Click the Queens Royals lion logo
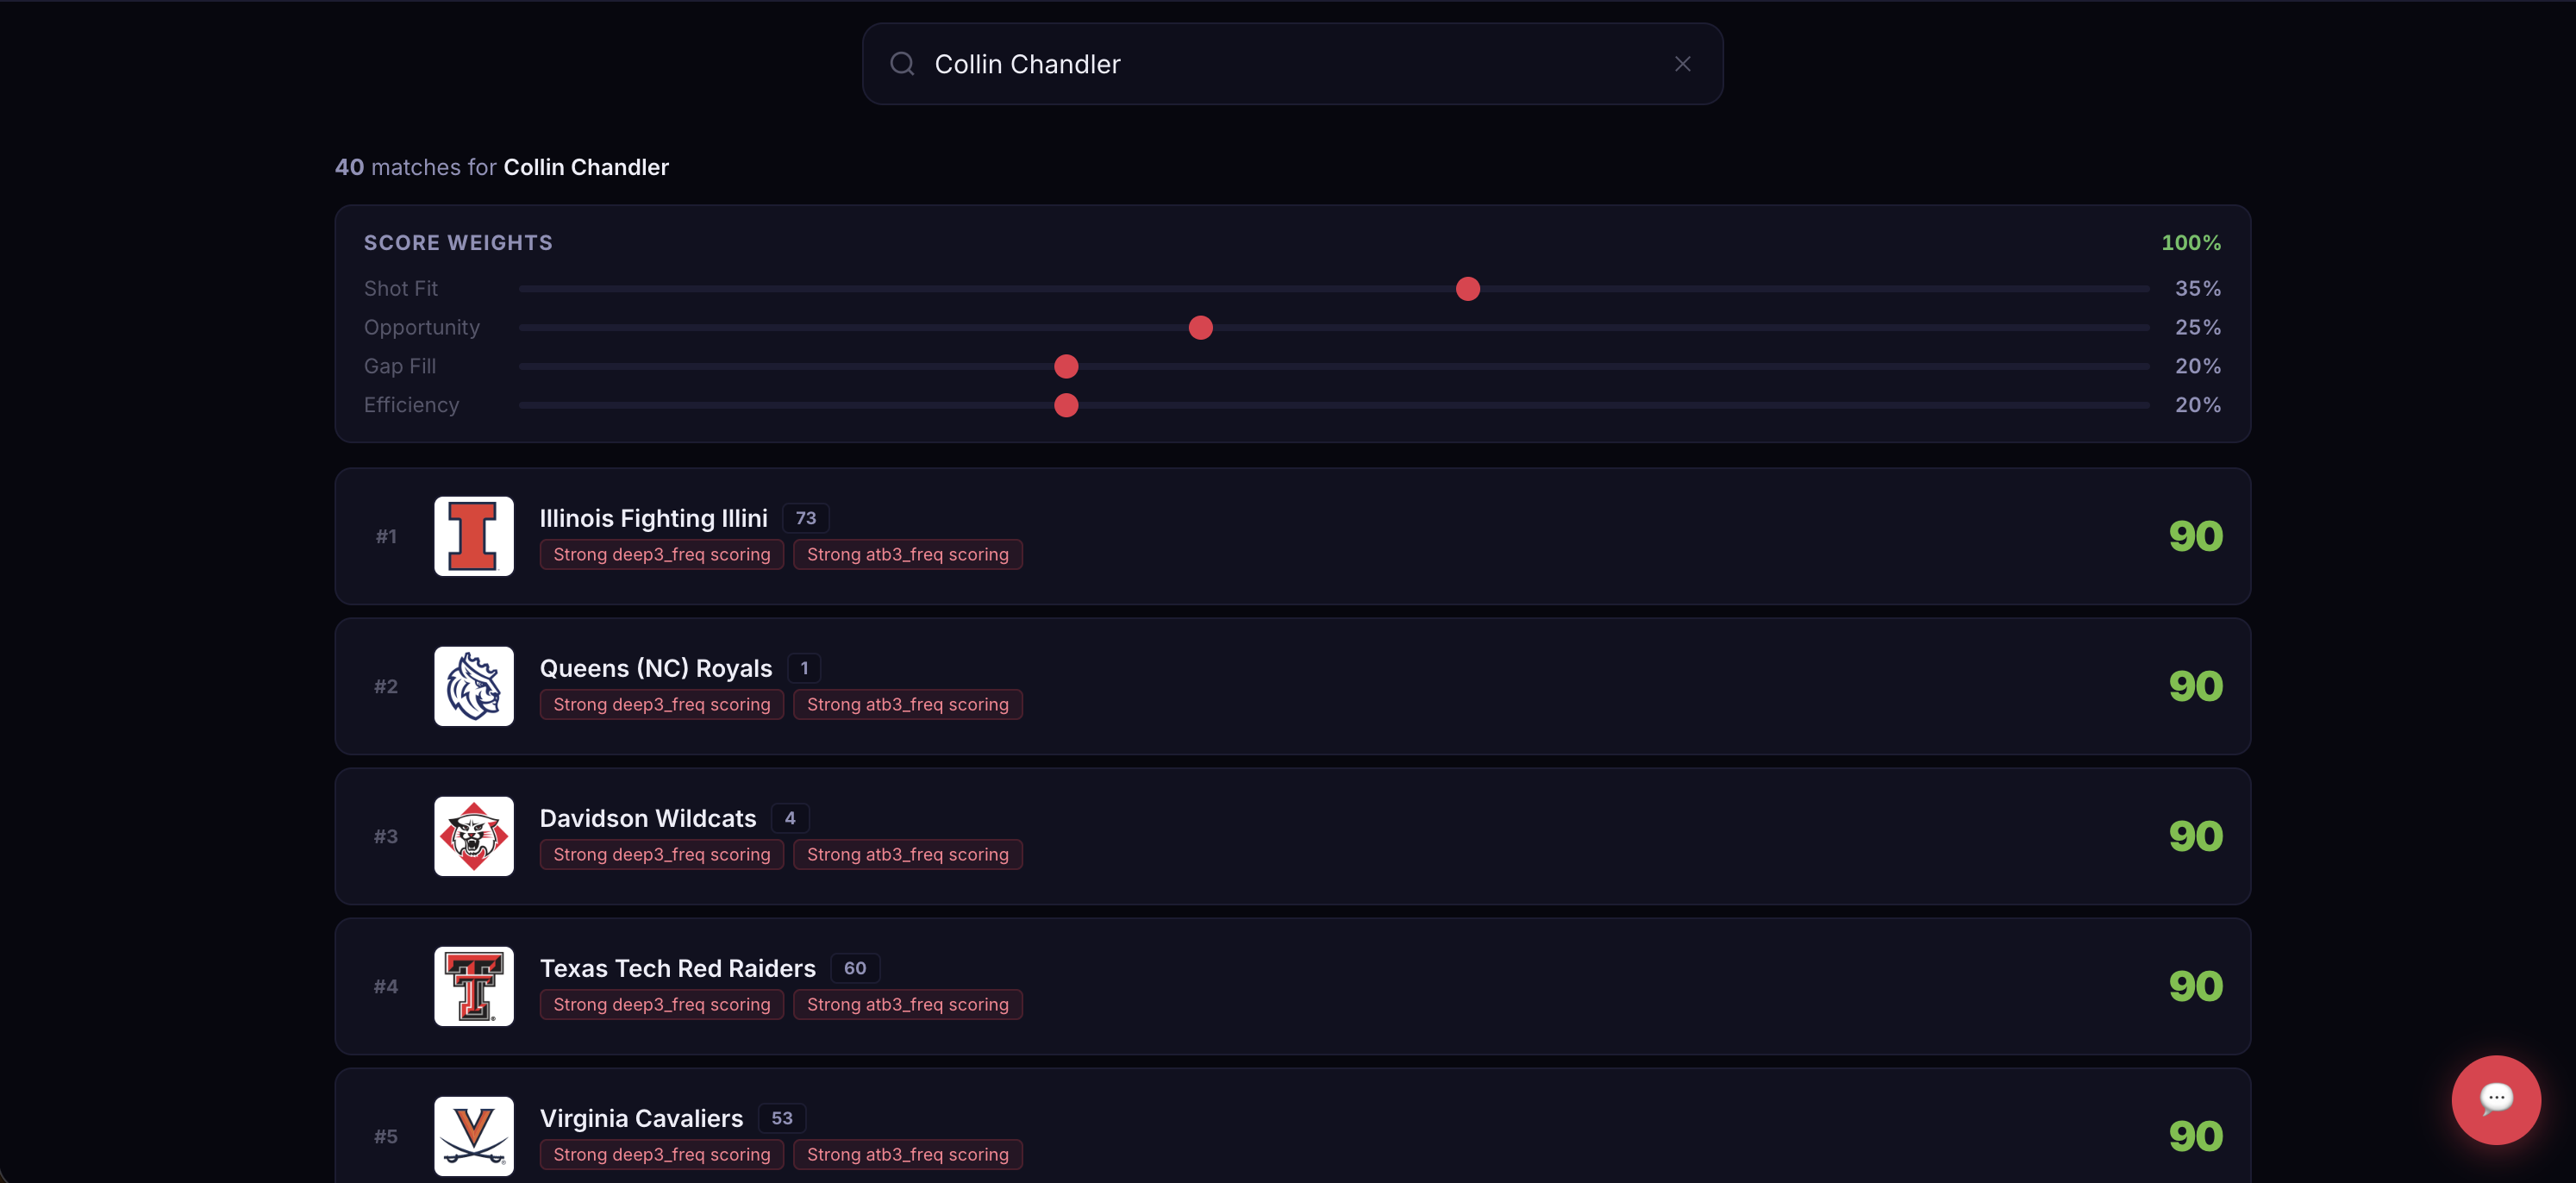 [x=473, y=686]
